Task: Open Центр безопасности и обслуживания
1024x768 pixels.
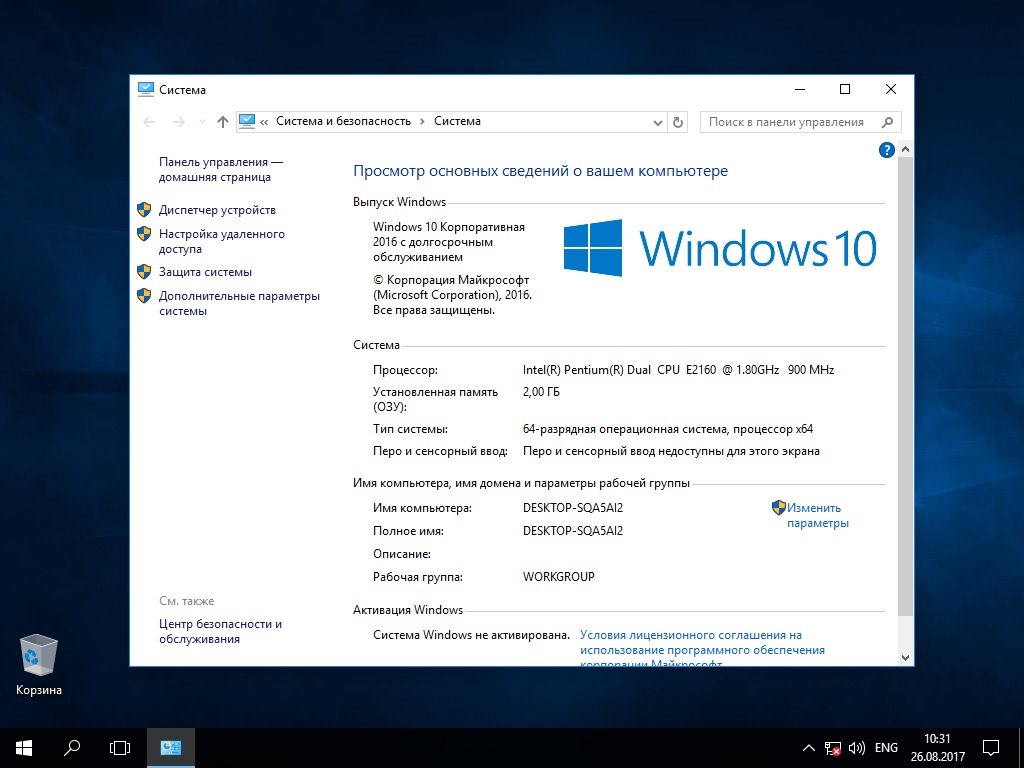Action: tap(220, 631)
